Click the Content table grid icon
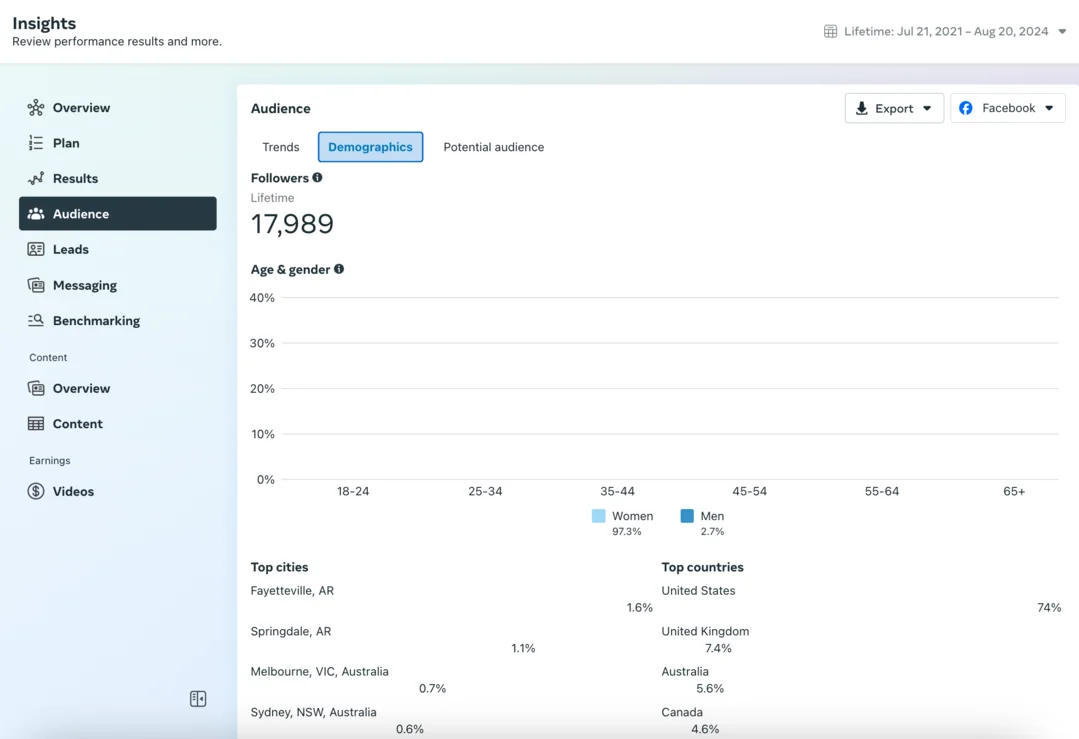Image resolution: width=1079 pixels, height=739 pixels. pos(36,424)
